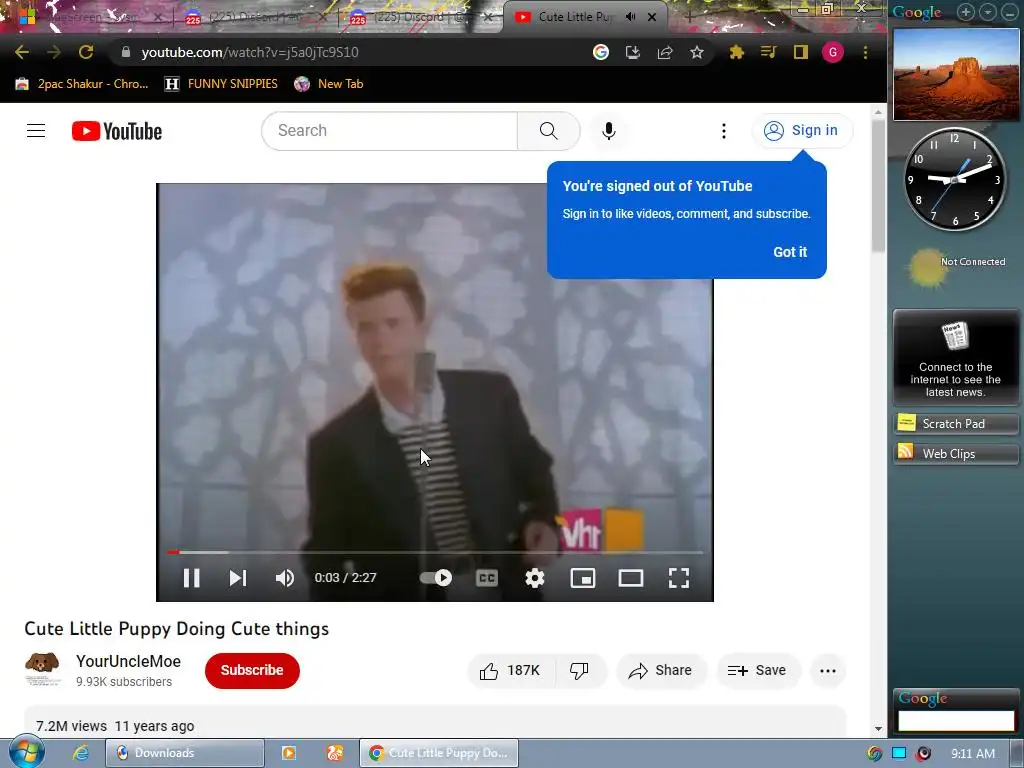Toggle the browser side panel
Screen dimensions: 1024x768
pyautogui.click(x=801, y=52)
